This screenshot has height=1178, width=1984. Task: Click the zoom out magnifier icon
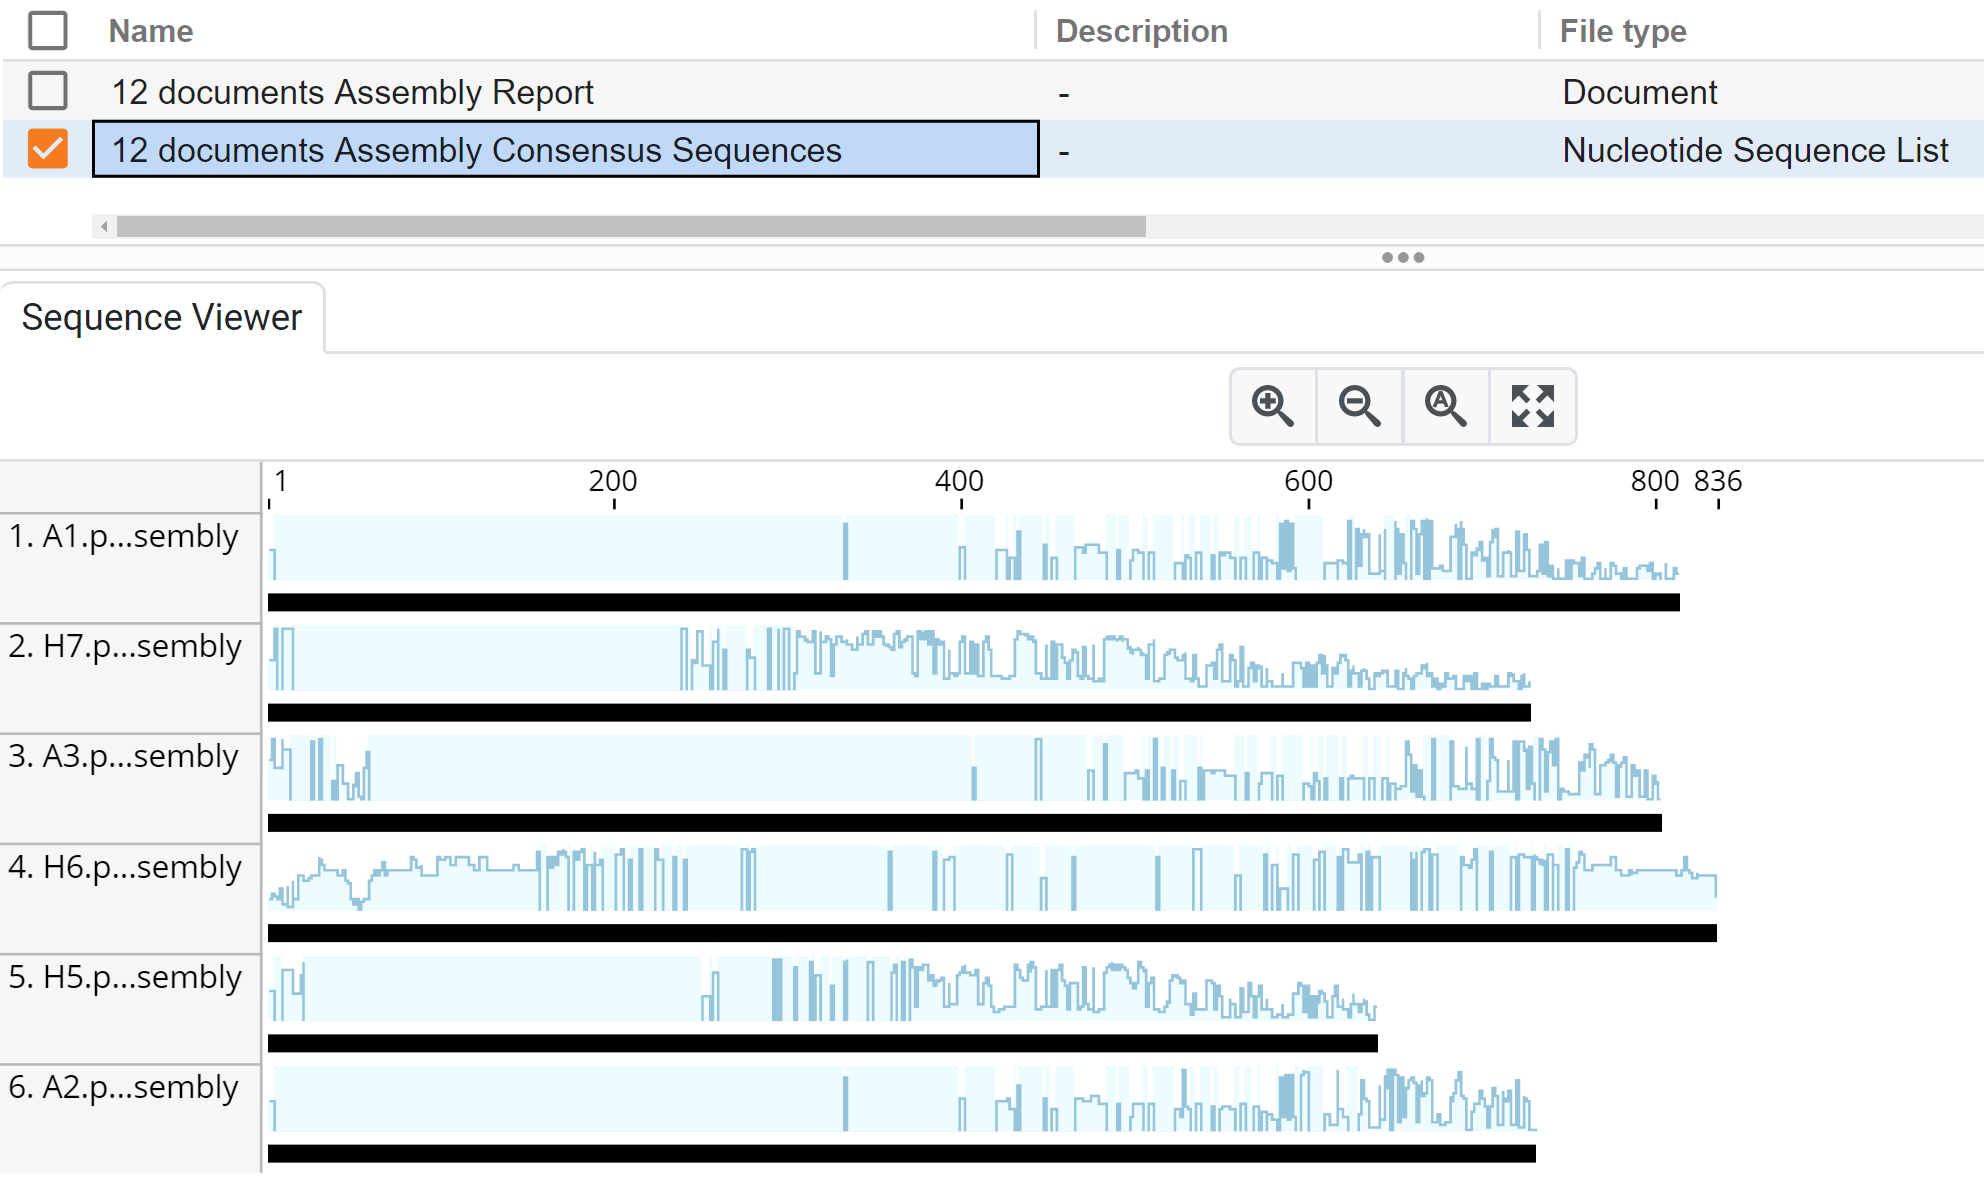point(1360,406)
